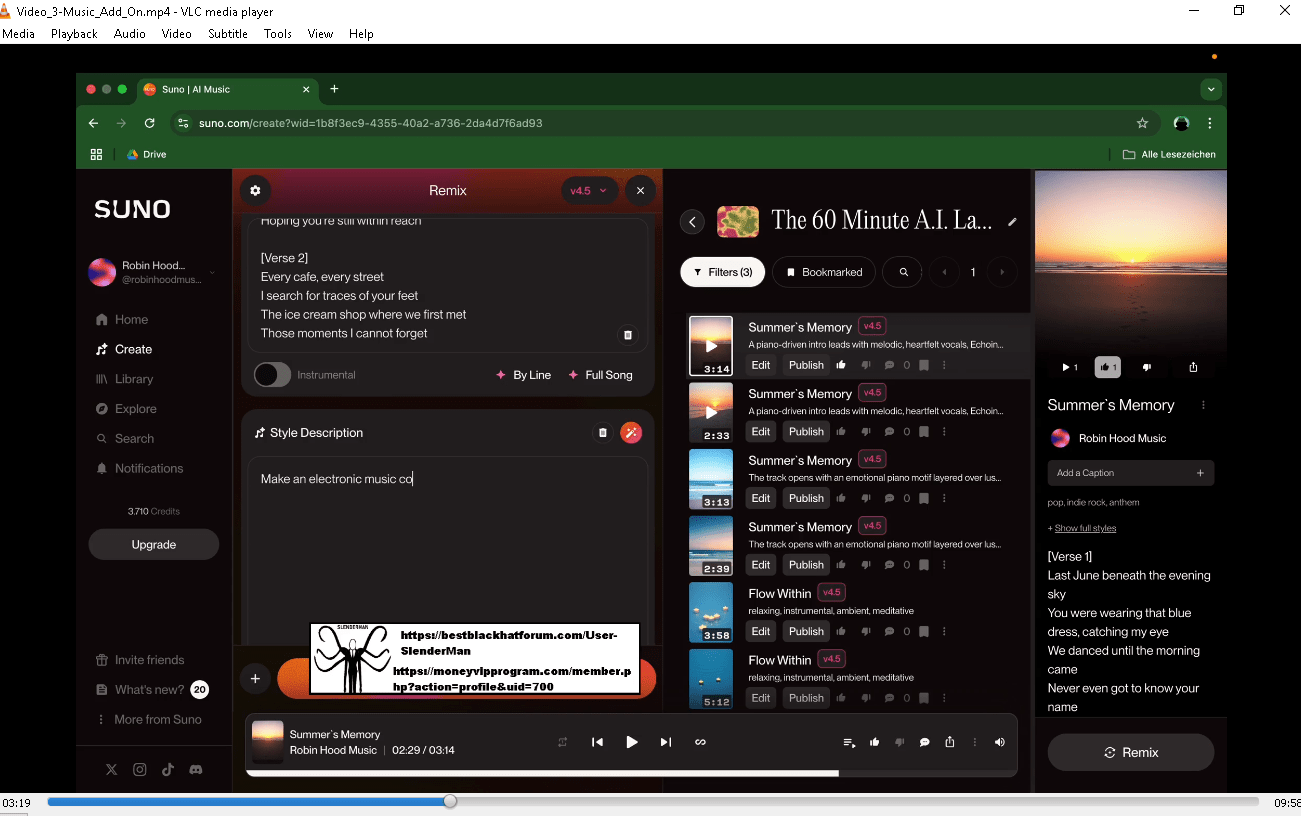Image resolution: width=1301 pixels, height=816 pixels.
Task: Seek in the VLC timeline slider
Action: click(653, 801)
